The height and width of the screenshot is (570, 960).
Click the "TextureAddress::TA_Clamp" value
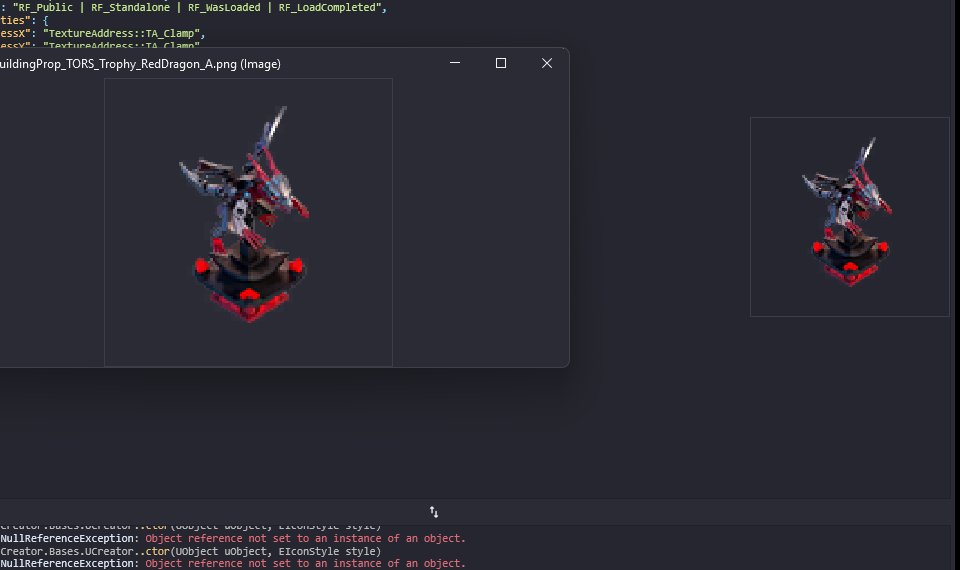[x=124, y=33]
